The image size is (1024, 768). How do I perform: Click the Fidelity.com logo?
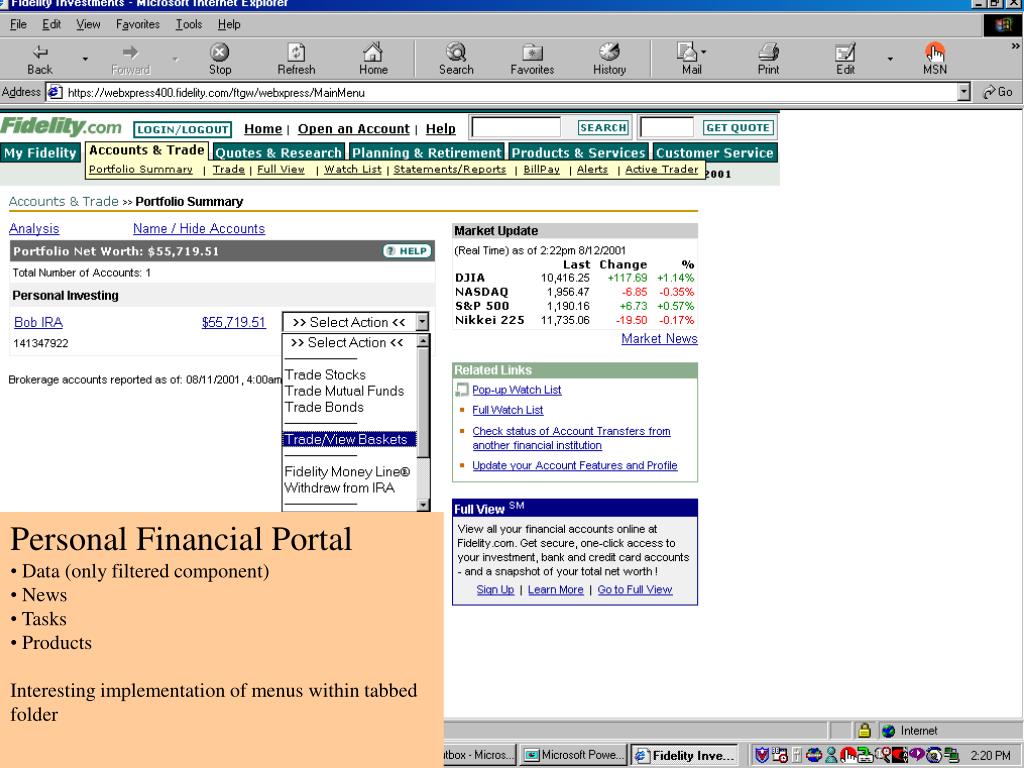[x=61, y=126]
